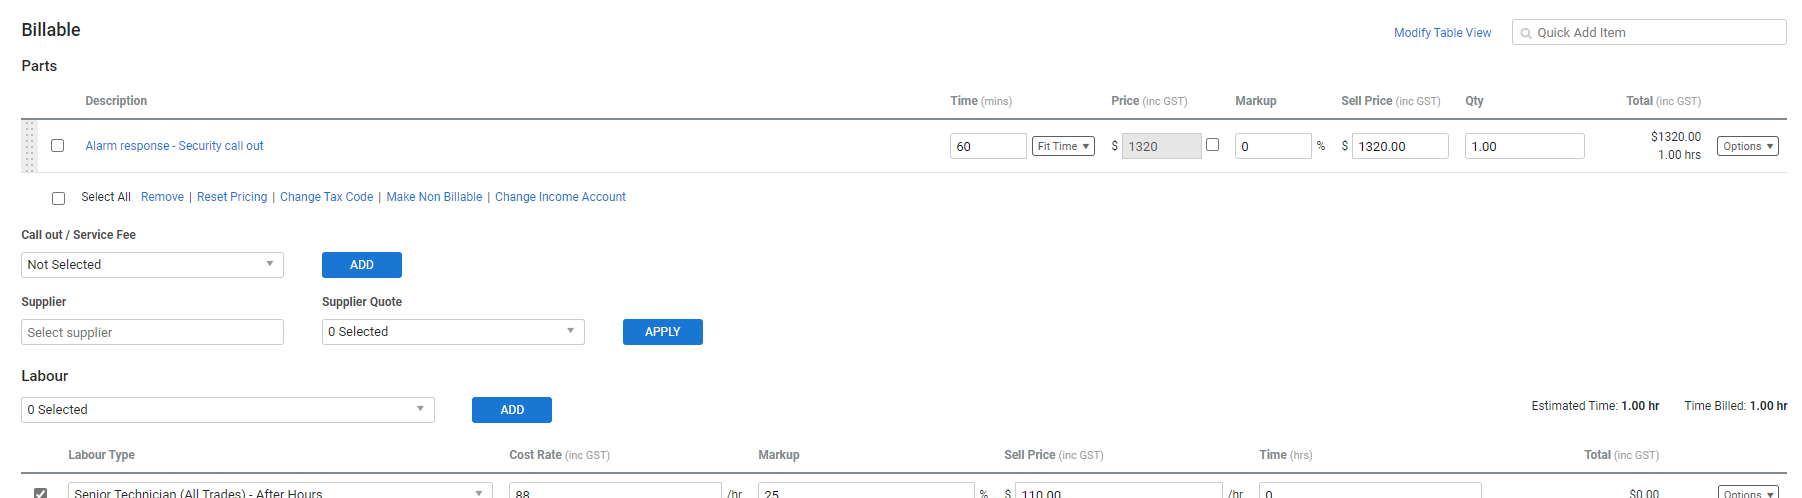Open Options menu for Alarm response row
1802x498 pixels.
tap(1748, 146)
